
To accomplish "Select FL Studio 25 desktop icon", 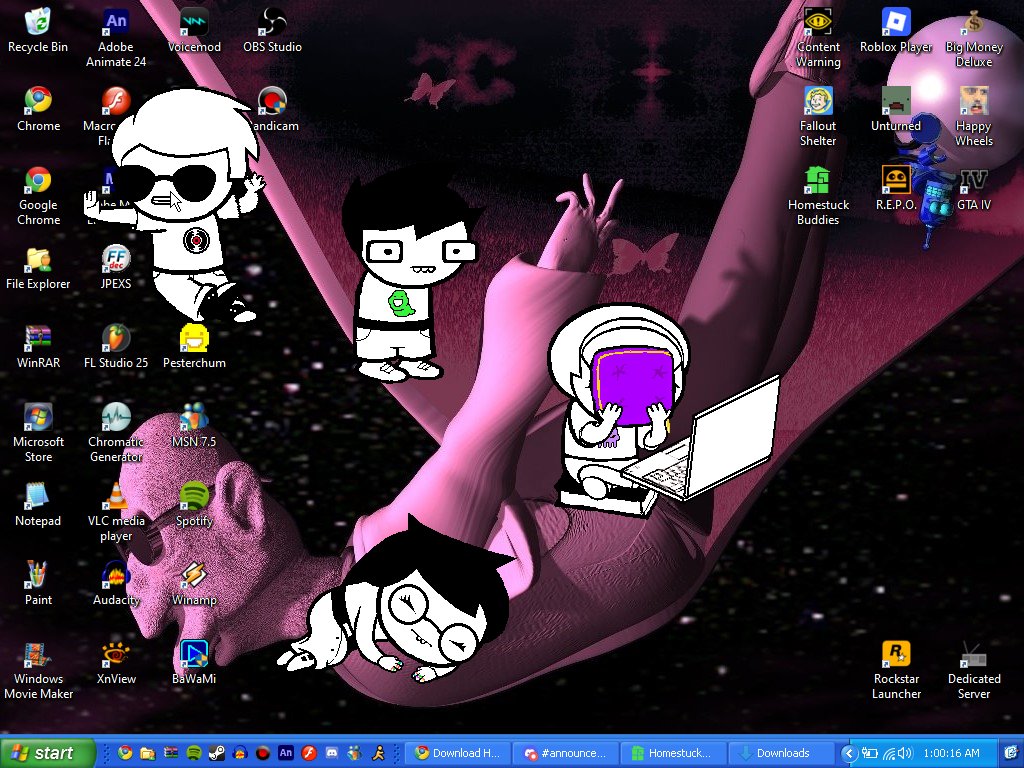I will coord(116,346).
